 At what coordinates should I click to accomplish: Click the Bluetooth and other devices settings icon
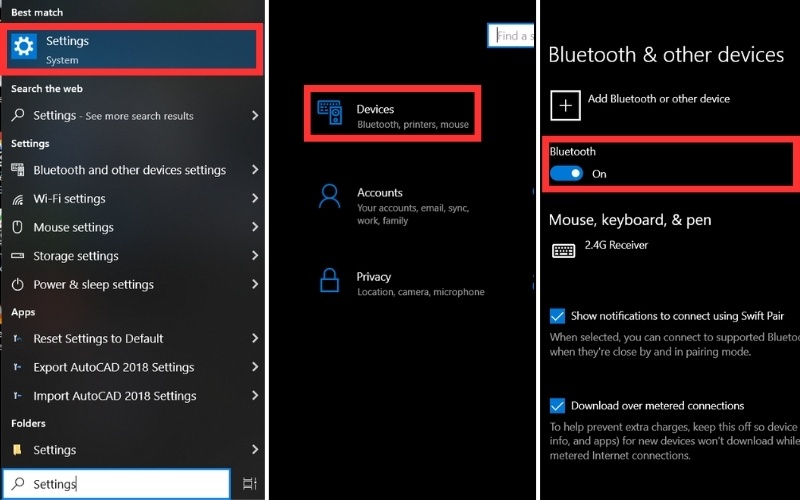coord(18,169)
